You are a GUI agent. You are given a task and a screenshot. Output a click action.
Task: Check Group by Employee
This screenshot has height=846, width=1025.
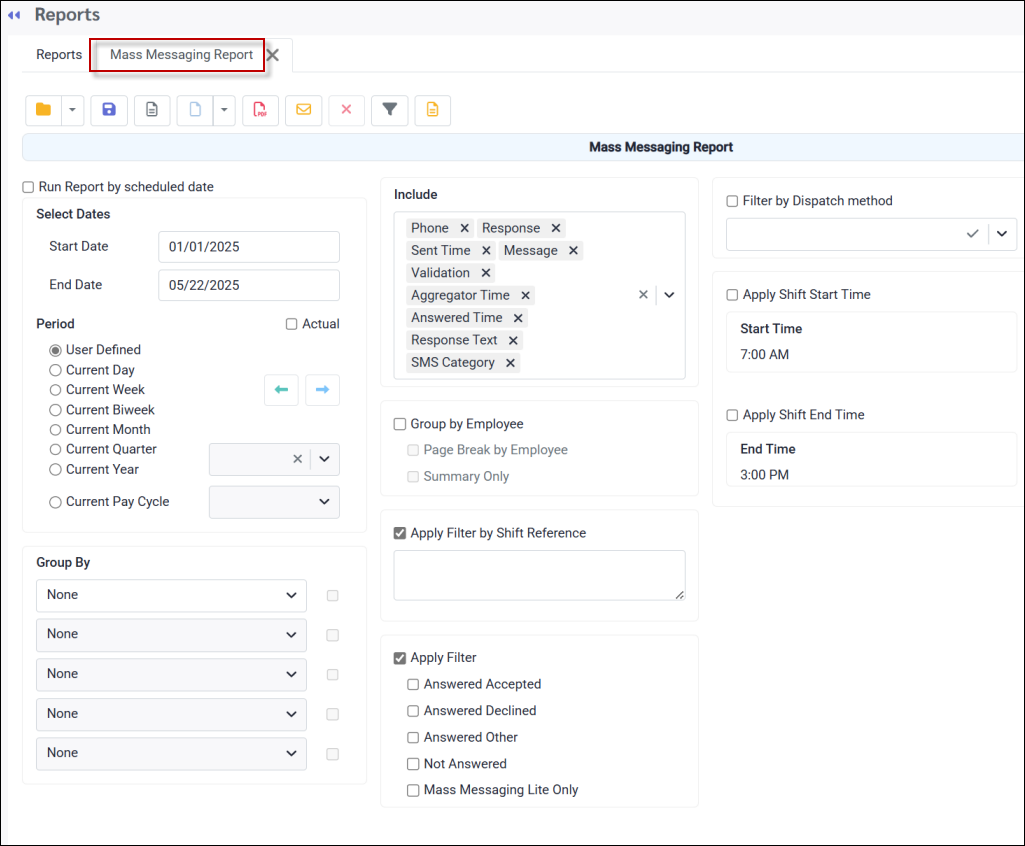400,424
